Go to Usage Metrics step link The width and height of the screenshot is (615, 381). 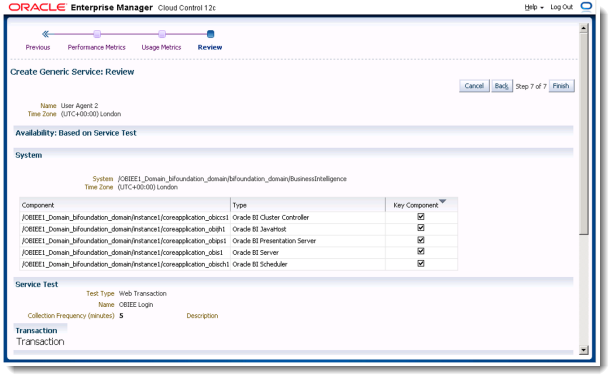coord(161,47)
